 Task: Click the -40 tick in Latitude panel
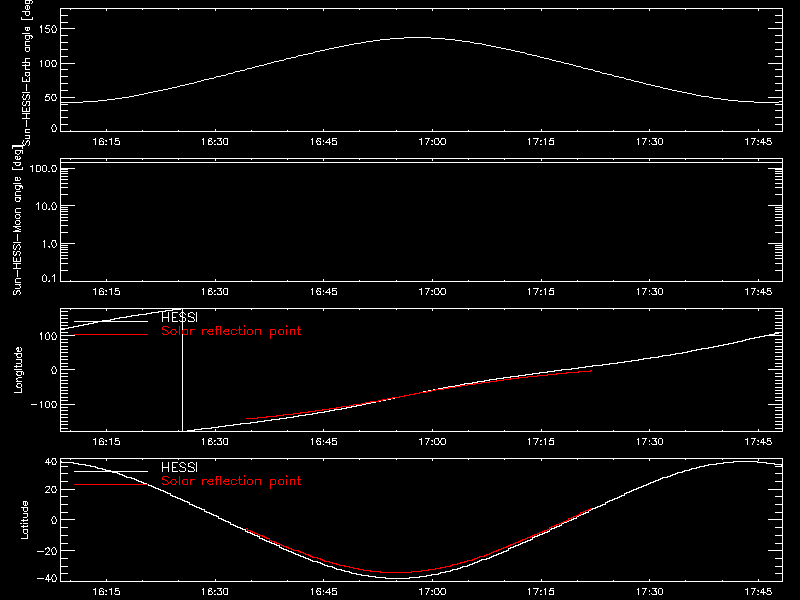click(47, 579)
